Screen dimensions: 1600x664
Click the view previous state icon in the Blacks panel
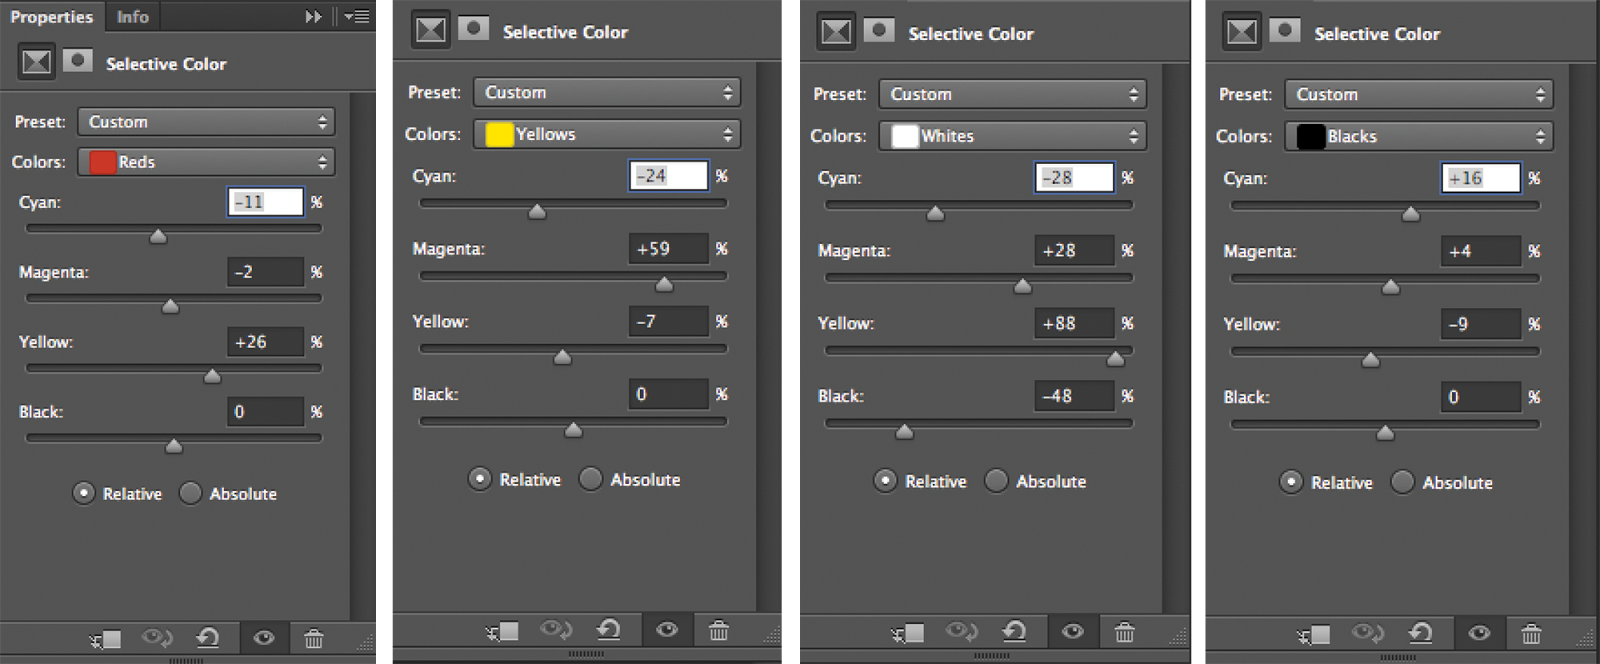click(x=1367, y=633)
